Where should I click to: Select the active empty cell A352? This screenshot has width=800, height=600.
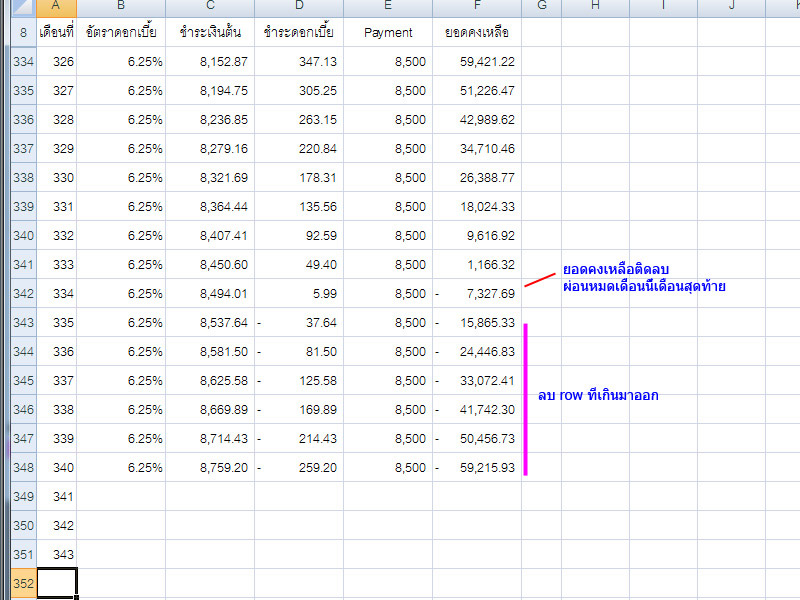[x=57, y=583]
